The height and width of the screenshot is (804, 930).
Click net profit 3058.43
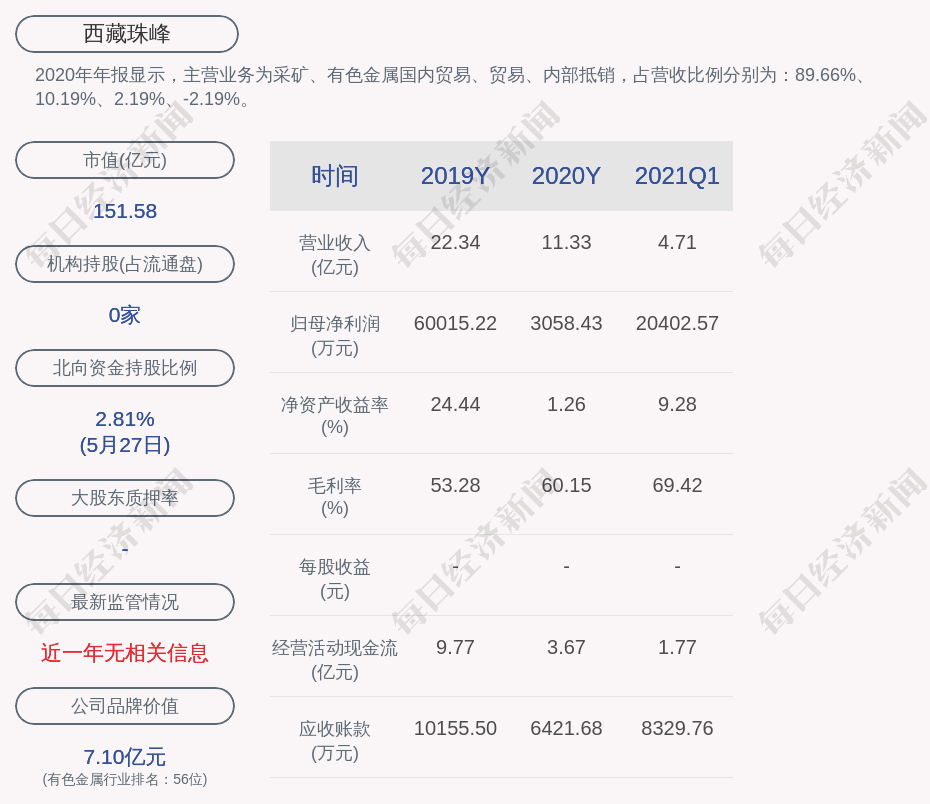pyautogui.click(x=566, y=323)
